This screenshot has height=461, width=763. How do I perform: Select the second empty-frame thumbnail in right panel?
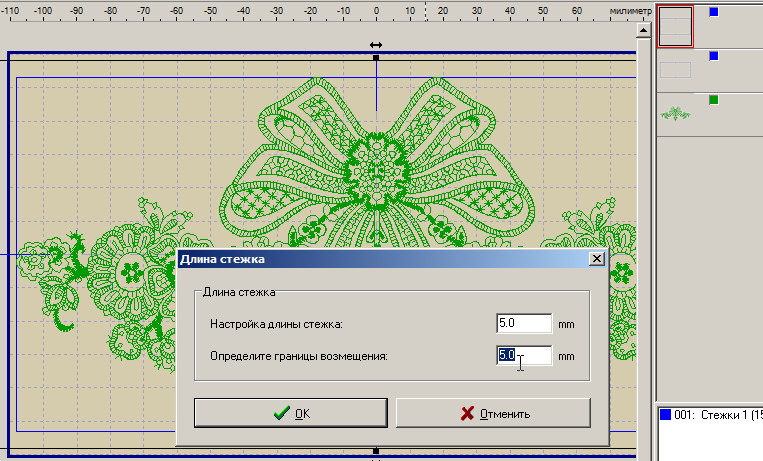675,70
